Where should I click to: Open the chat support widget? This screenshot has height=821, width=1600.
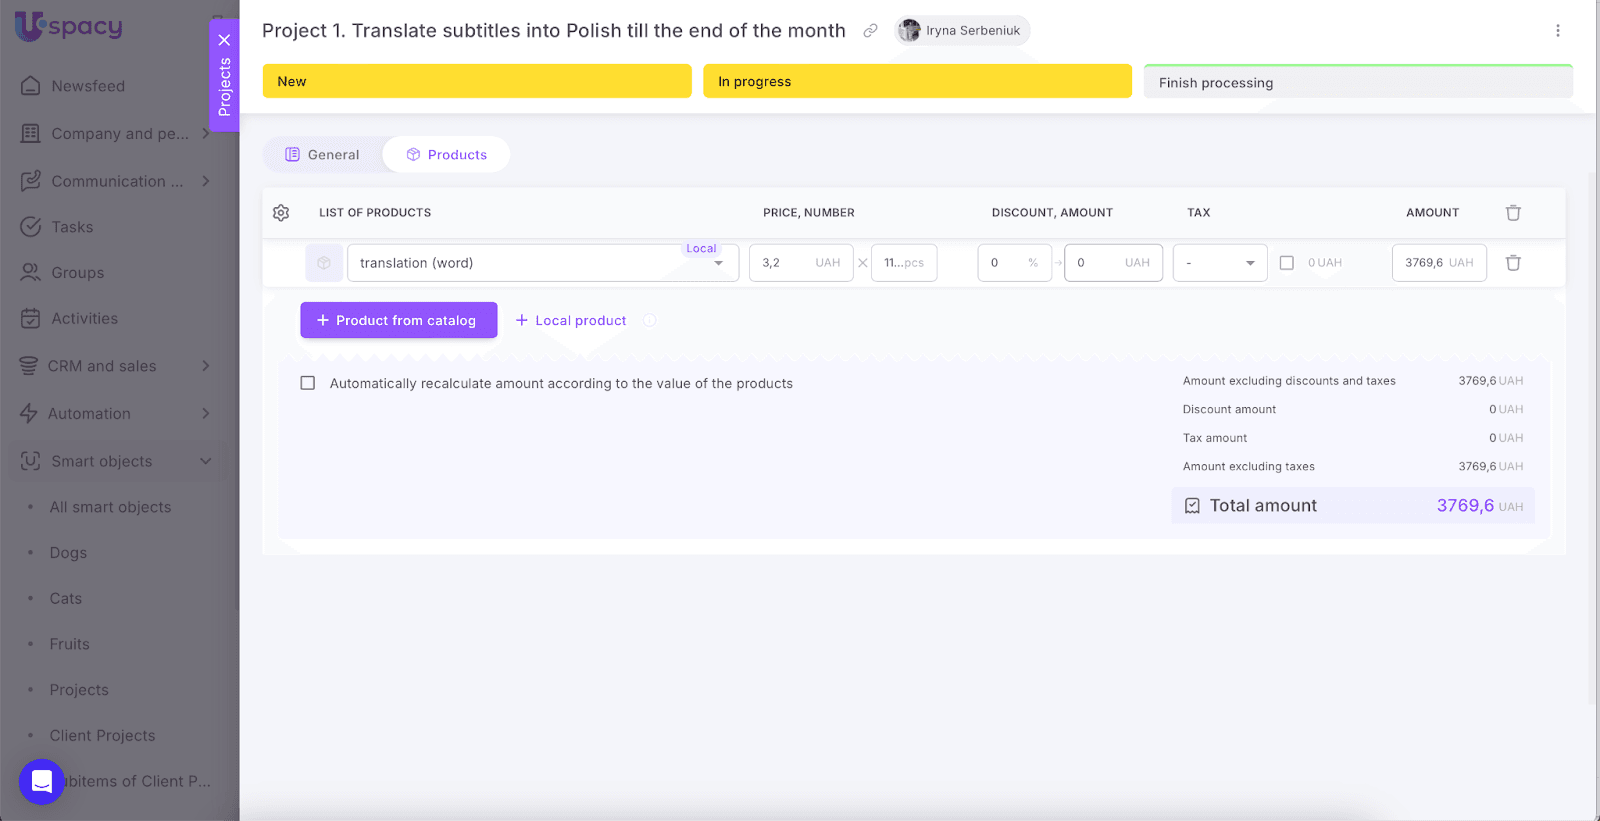42,781
